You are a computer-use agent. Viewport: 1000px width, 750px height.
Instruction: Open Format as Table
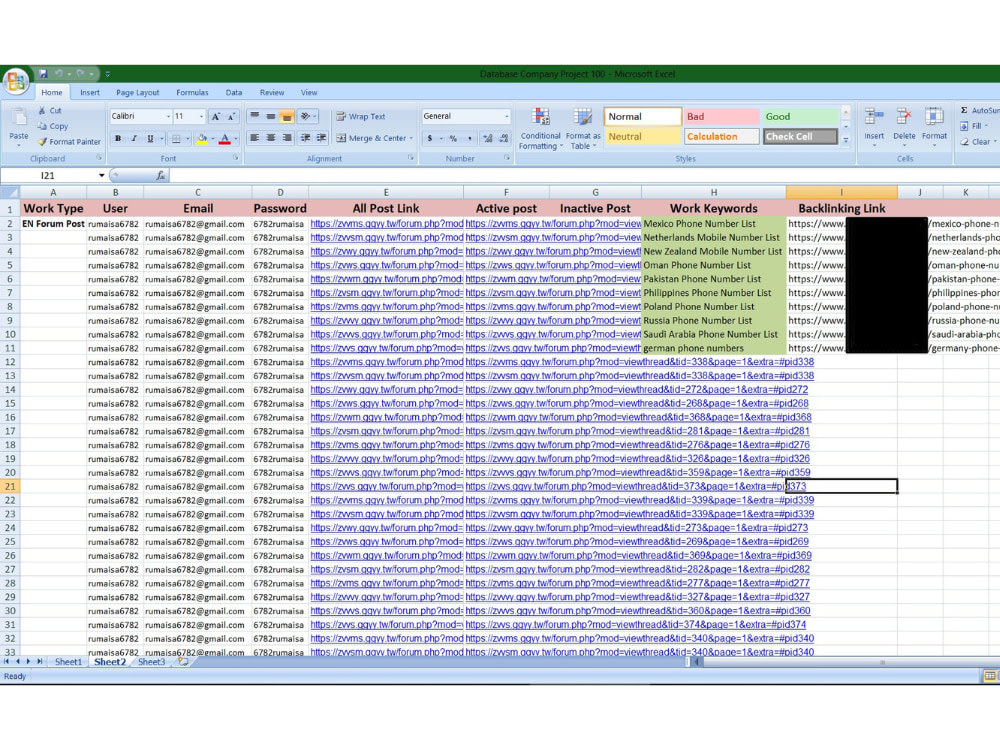pos(583,128)
